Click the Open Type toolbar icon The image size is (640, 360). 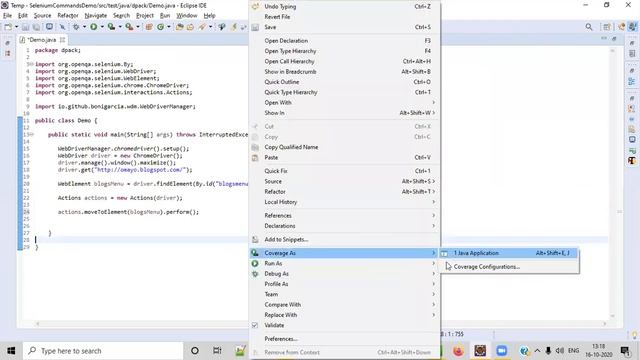pyautogui.click(x=180, y=27)
